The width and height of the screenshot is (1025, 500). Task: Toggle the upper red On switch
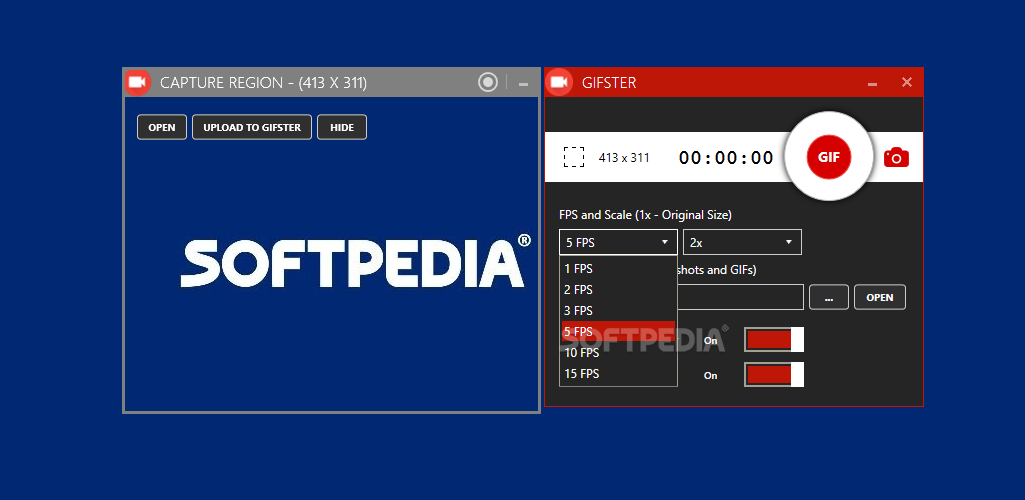(x=774, y=340)
